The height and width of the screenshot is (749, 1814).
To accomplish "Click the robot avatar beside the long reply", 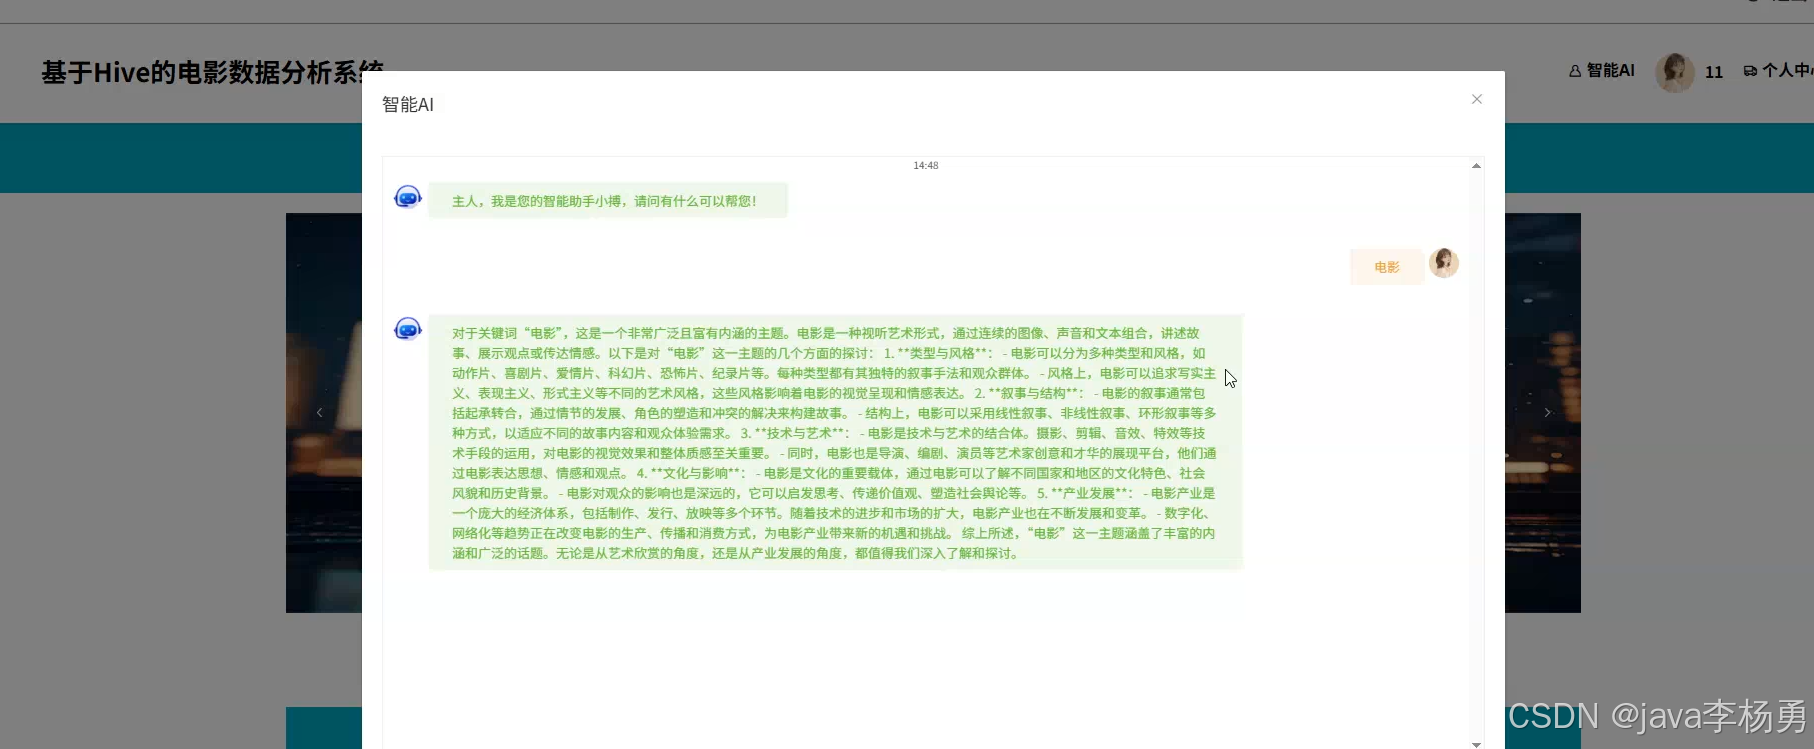I will tap(408, 329).
